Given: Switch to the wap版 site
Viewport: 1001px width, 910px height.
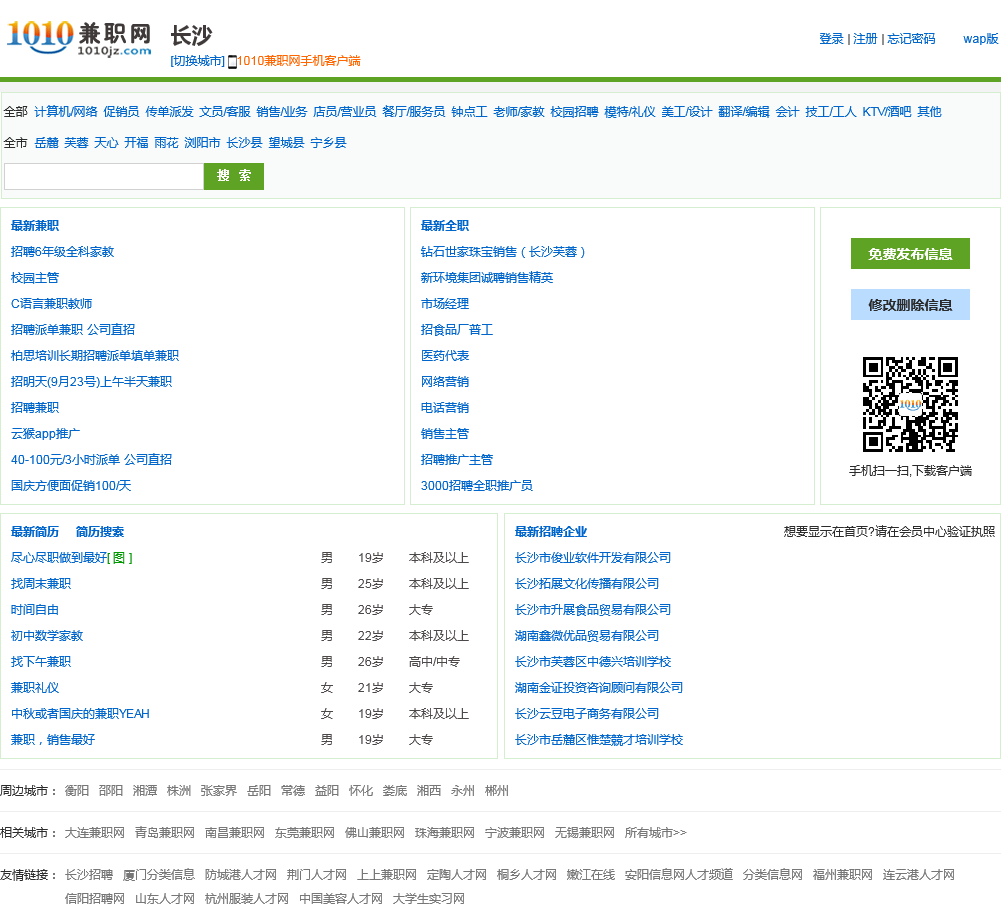Looking at the screenshot, I should 981,39.
